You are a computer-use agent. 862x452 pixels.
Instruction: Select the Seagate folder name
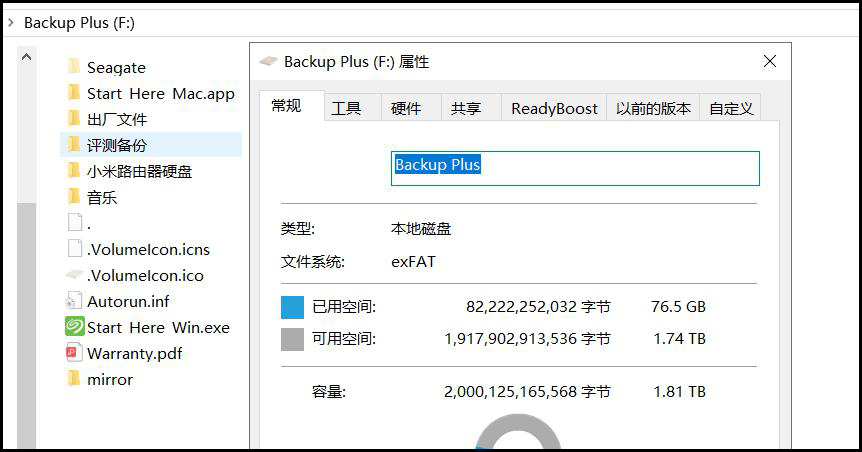(117, 67)
